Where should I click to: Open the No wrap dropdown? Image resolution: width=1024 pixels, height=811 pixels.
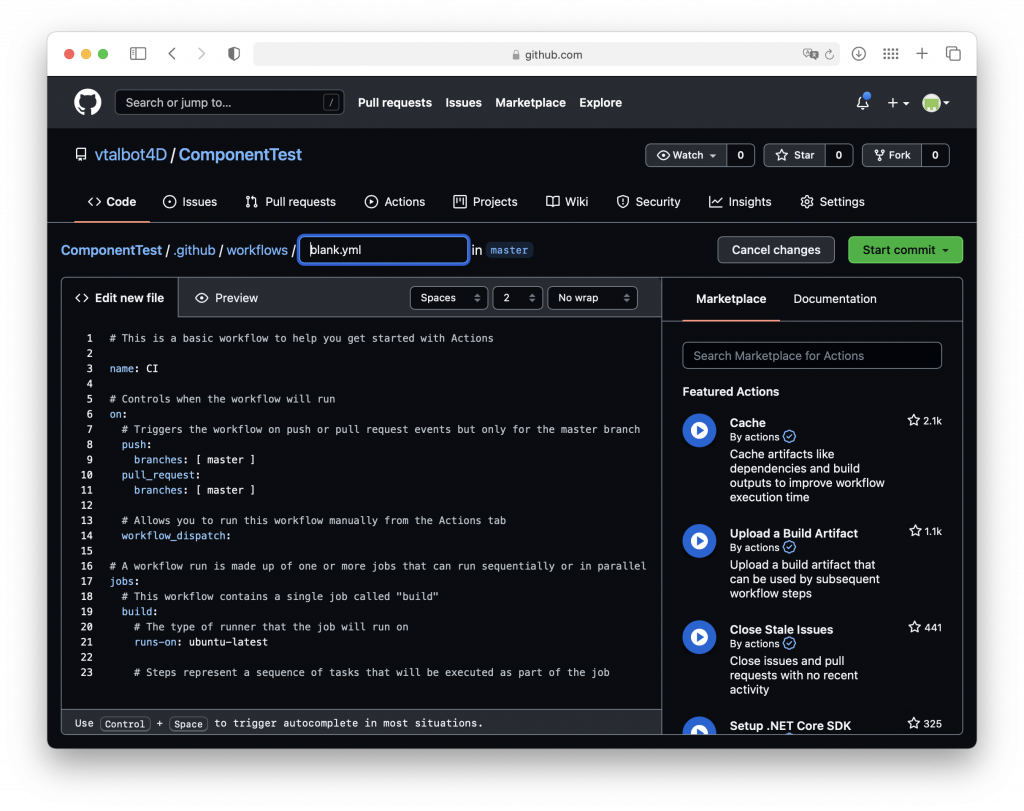point(592,298)
